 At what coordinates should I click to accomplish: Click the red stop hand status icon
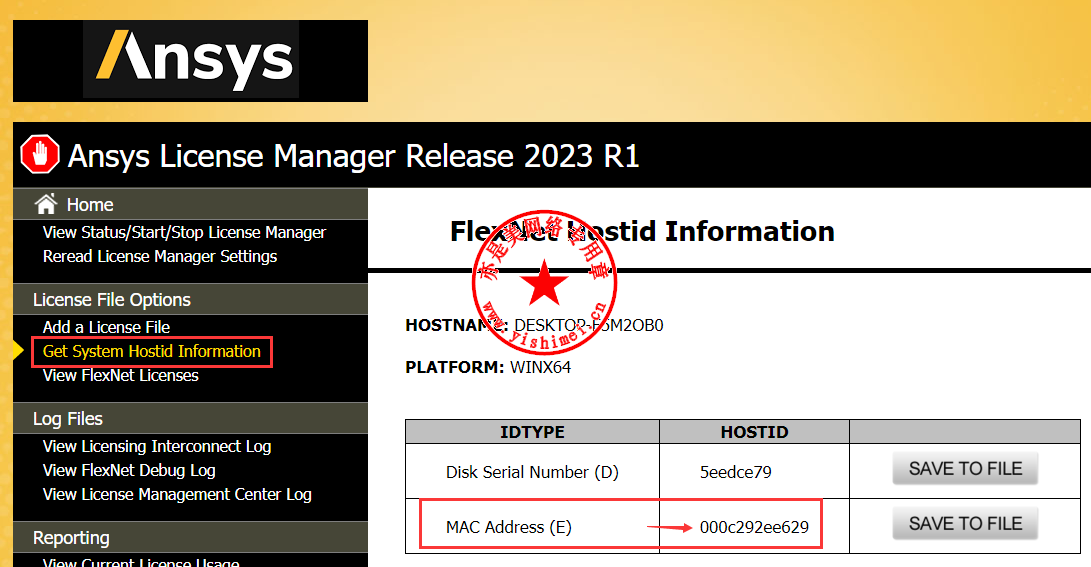pos(40,154)
